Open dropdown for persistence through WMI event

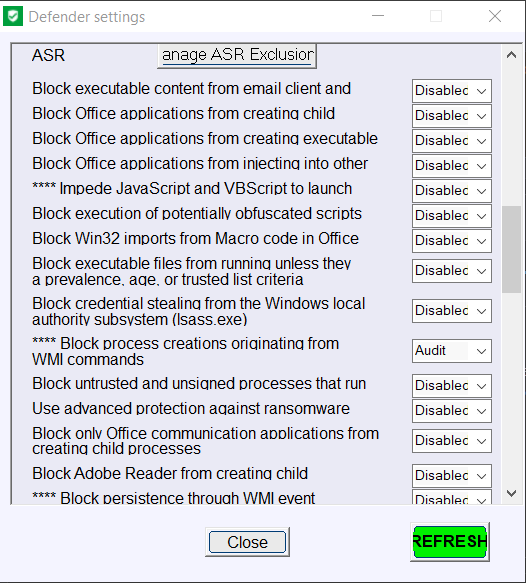452,497
